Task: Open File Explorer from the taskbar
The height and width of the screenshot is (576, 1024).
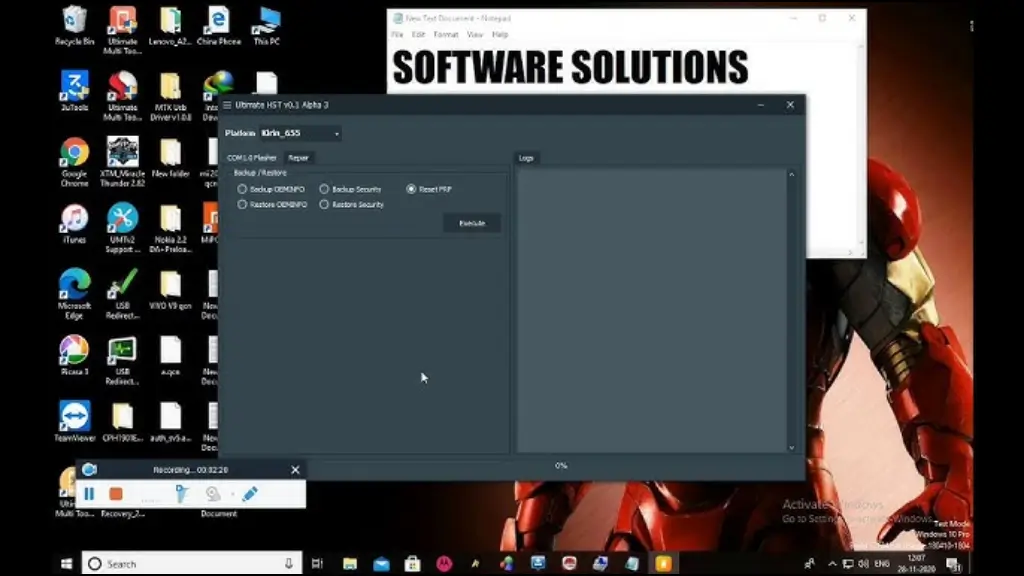Action: coord(350,564)
